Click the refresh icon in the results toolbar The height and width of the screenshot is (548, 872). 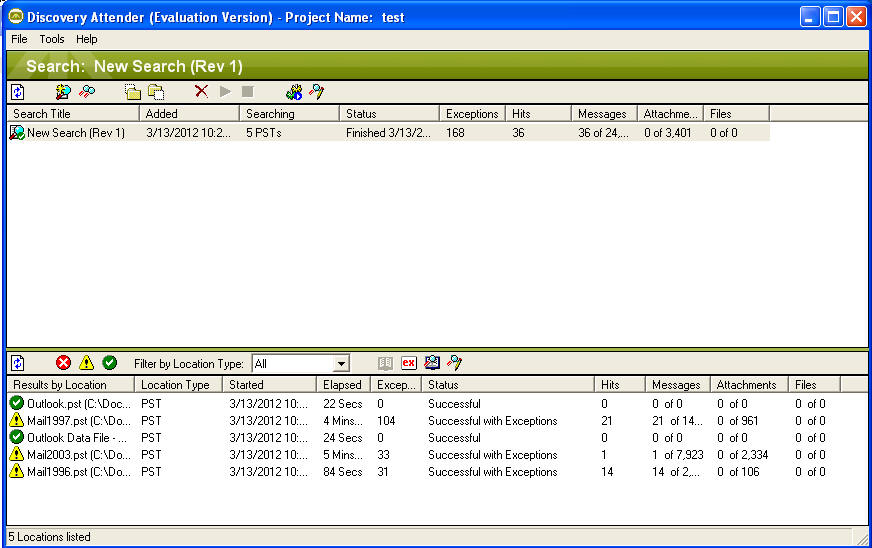(17, 363)
